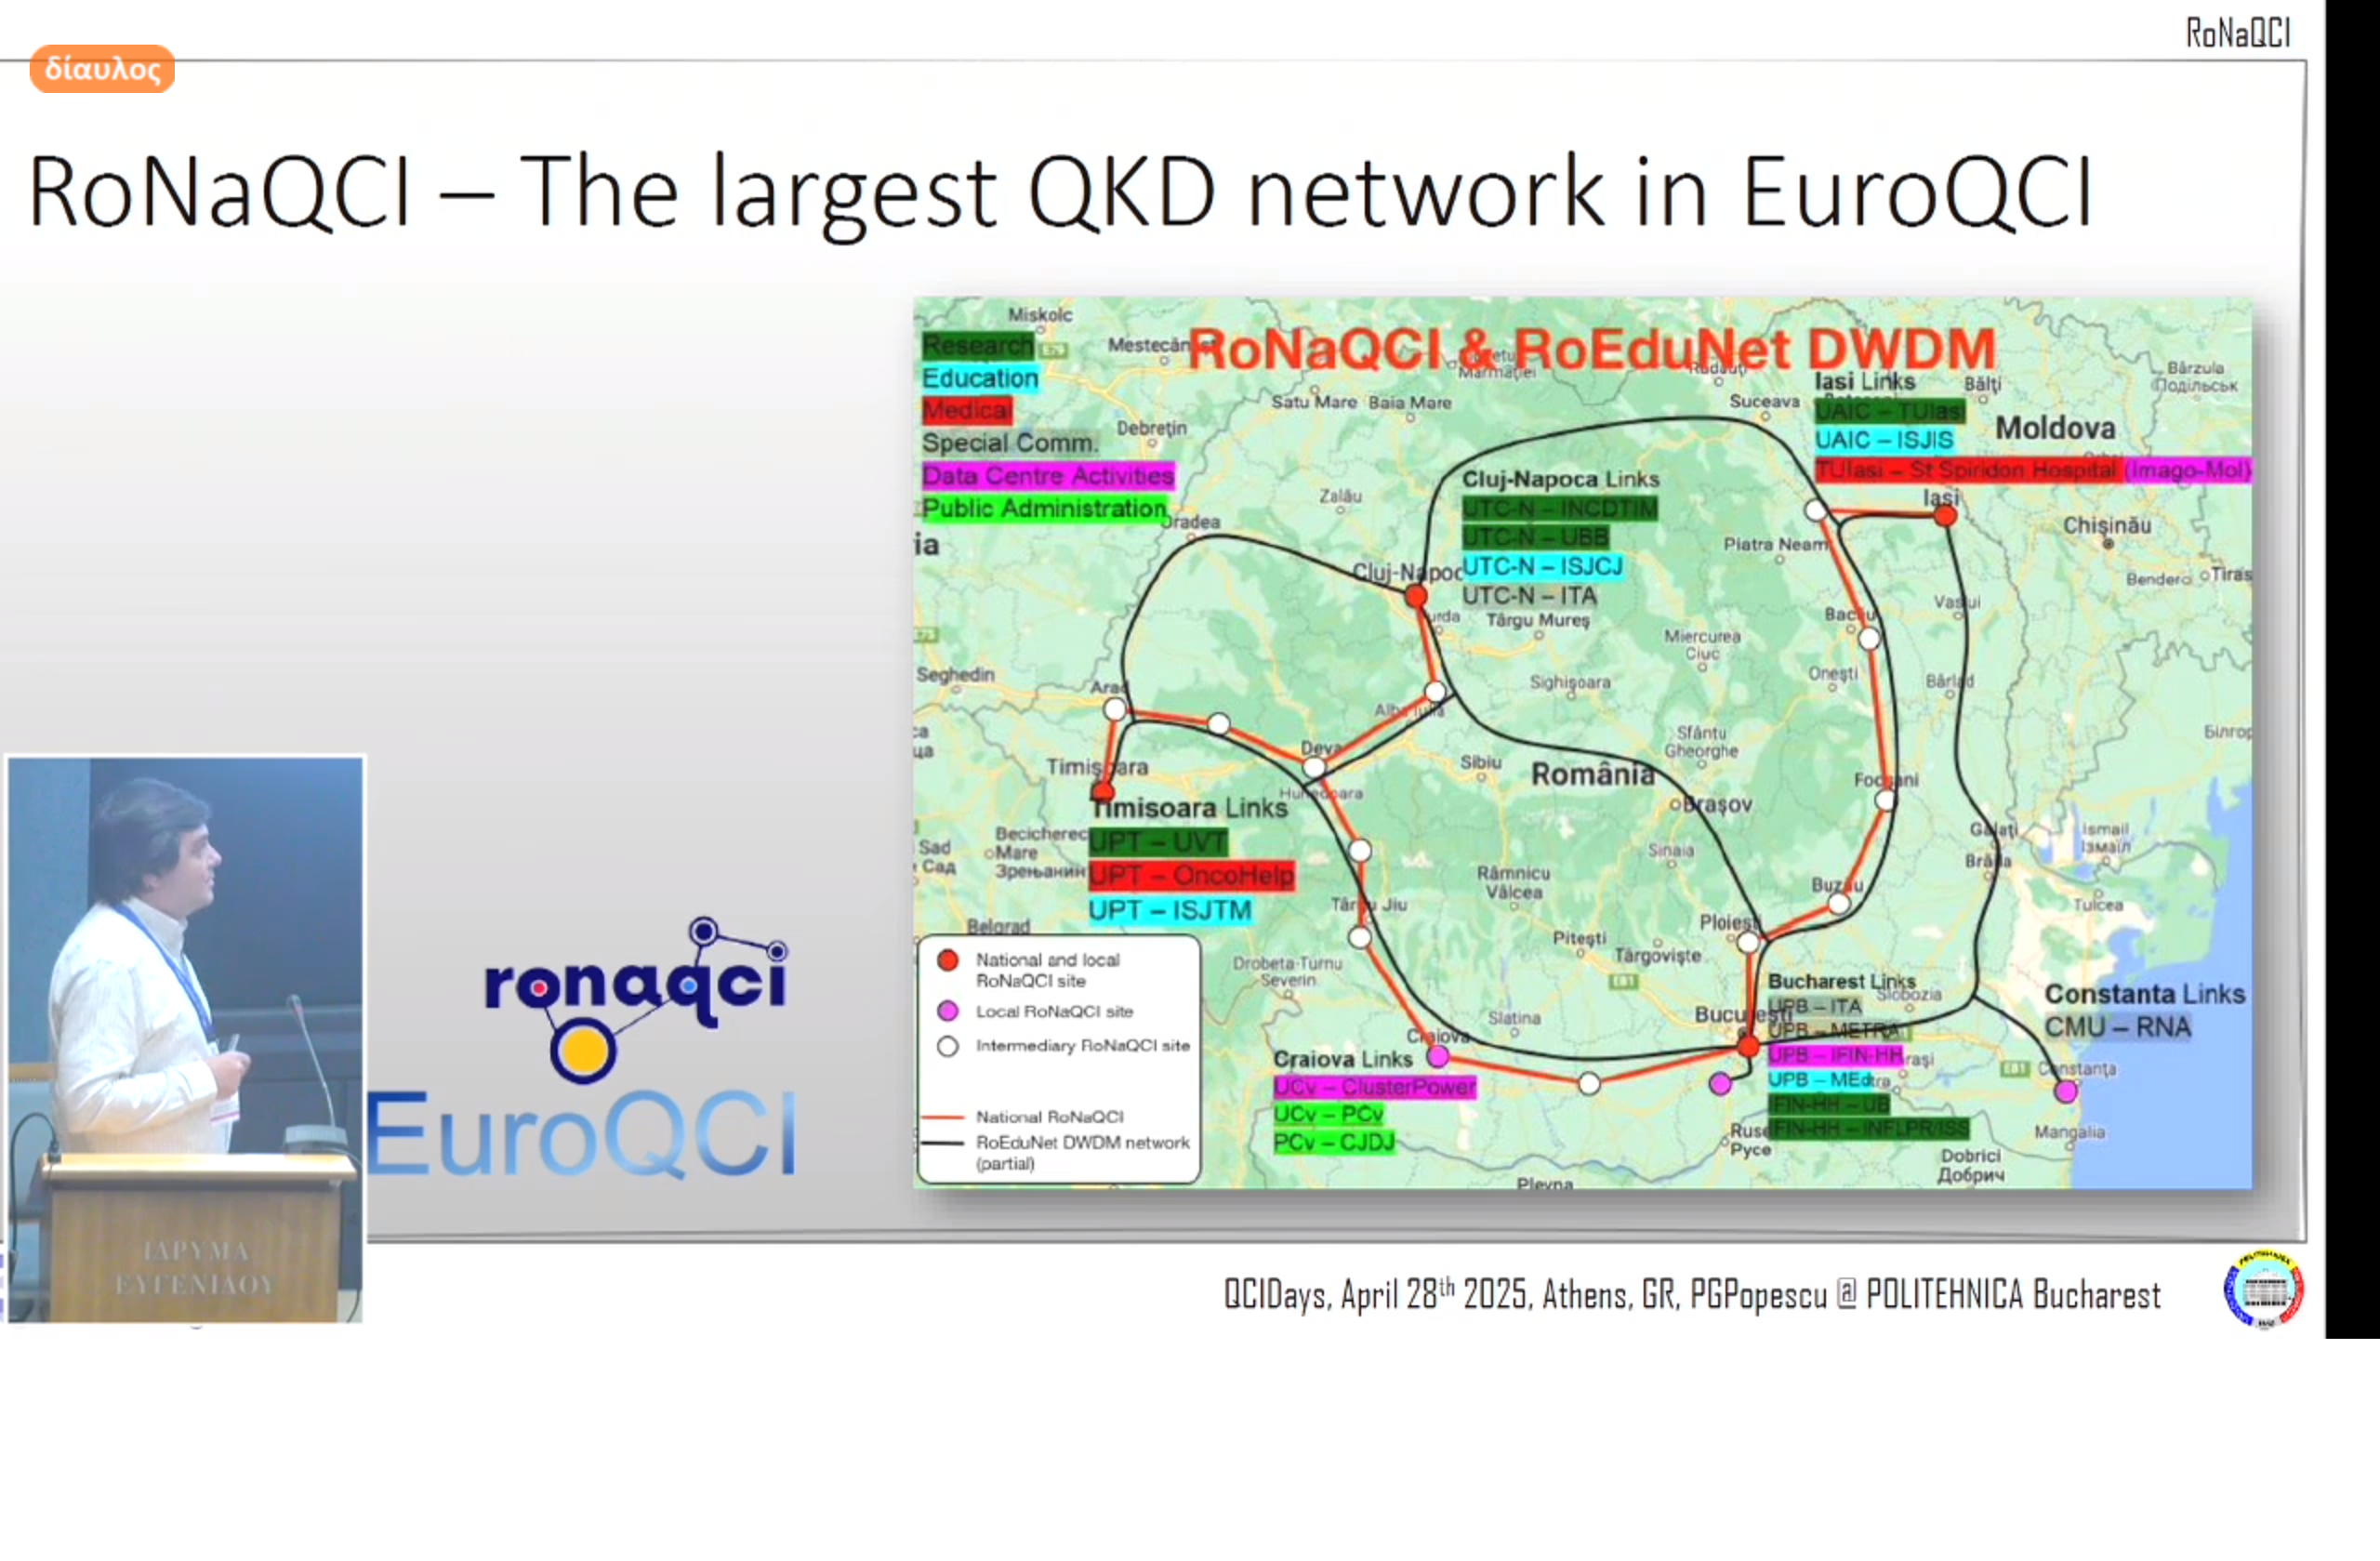Click the red Bucharest node on the map
This screenshot has height=1561, width=2380.
pyautogui.click(x=1747, y=1047)
